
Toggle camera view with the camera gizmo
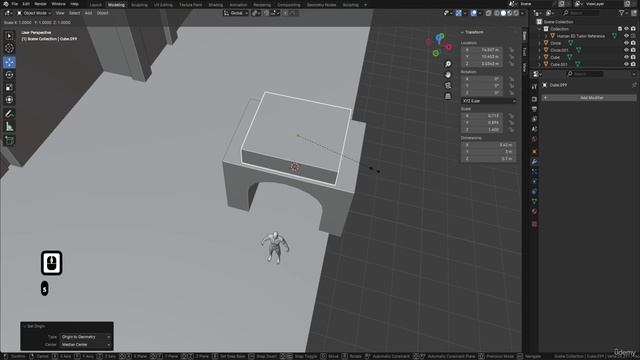pyautogui.click(x=448, y=85)
